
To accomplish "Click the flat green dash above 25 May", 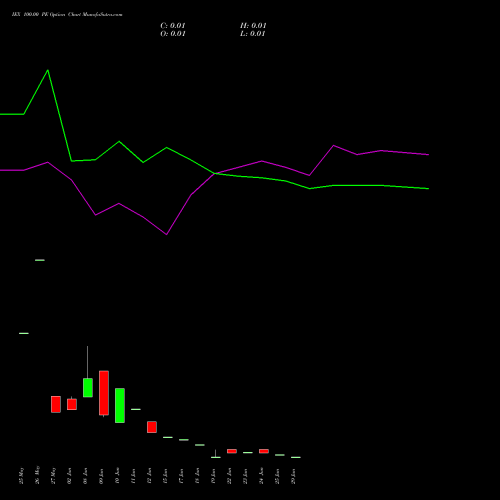I will 24,333.
